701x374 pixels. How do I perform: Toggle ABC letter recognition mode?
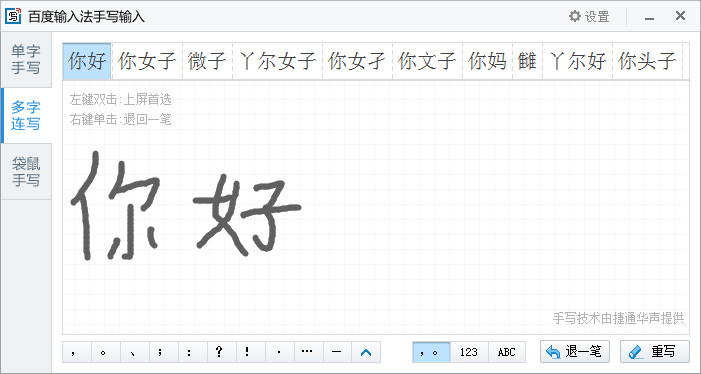click(507, 352)
